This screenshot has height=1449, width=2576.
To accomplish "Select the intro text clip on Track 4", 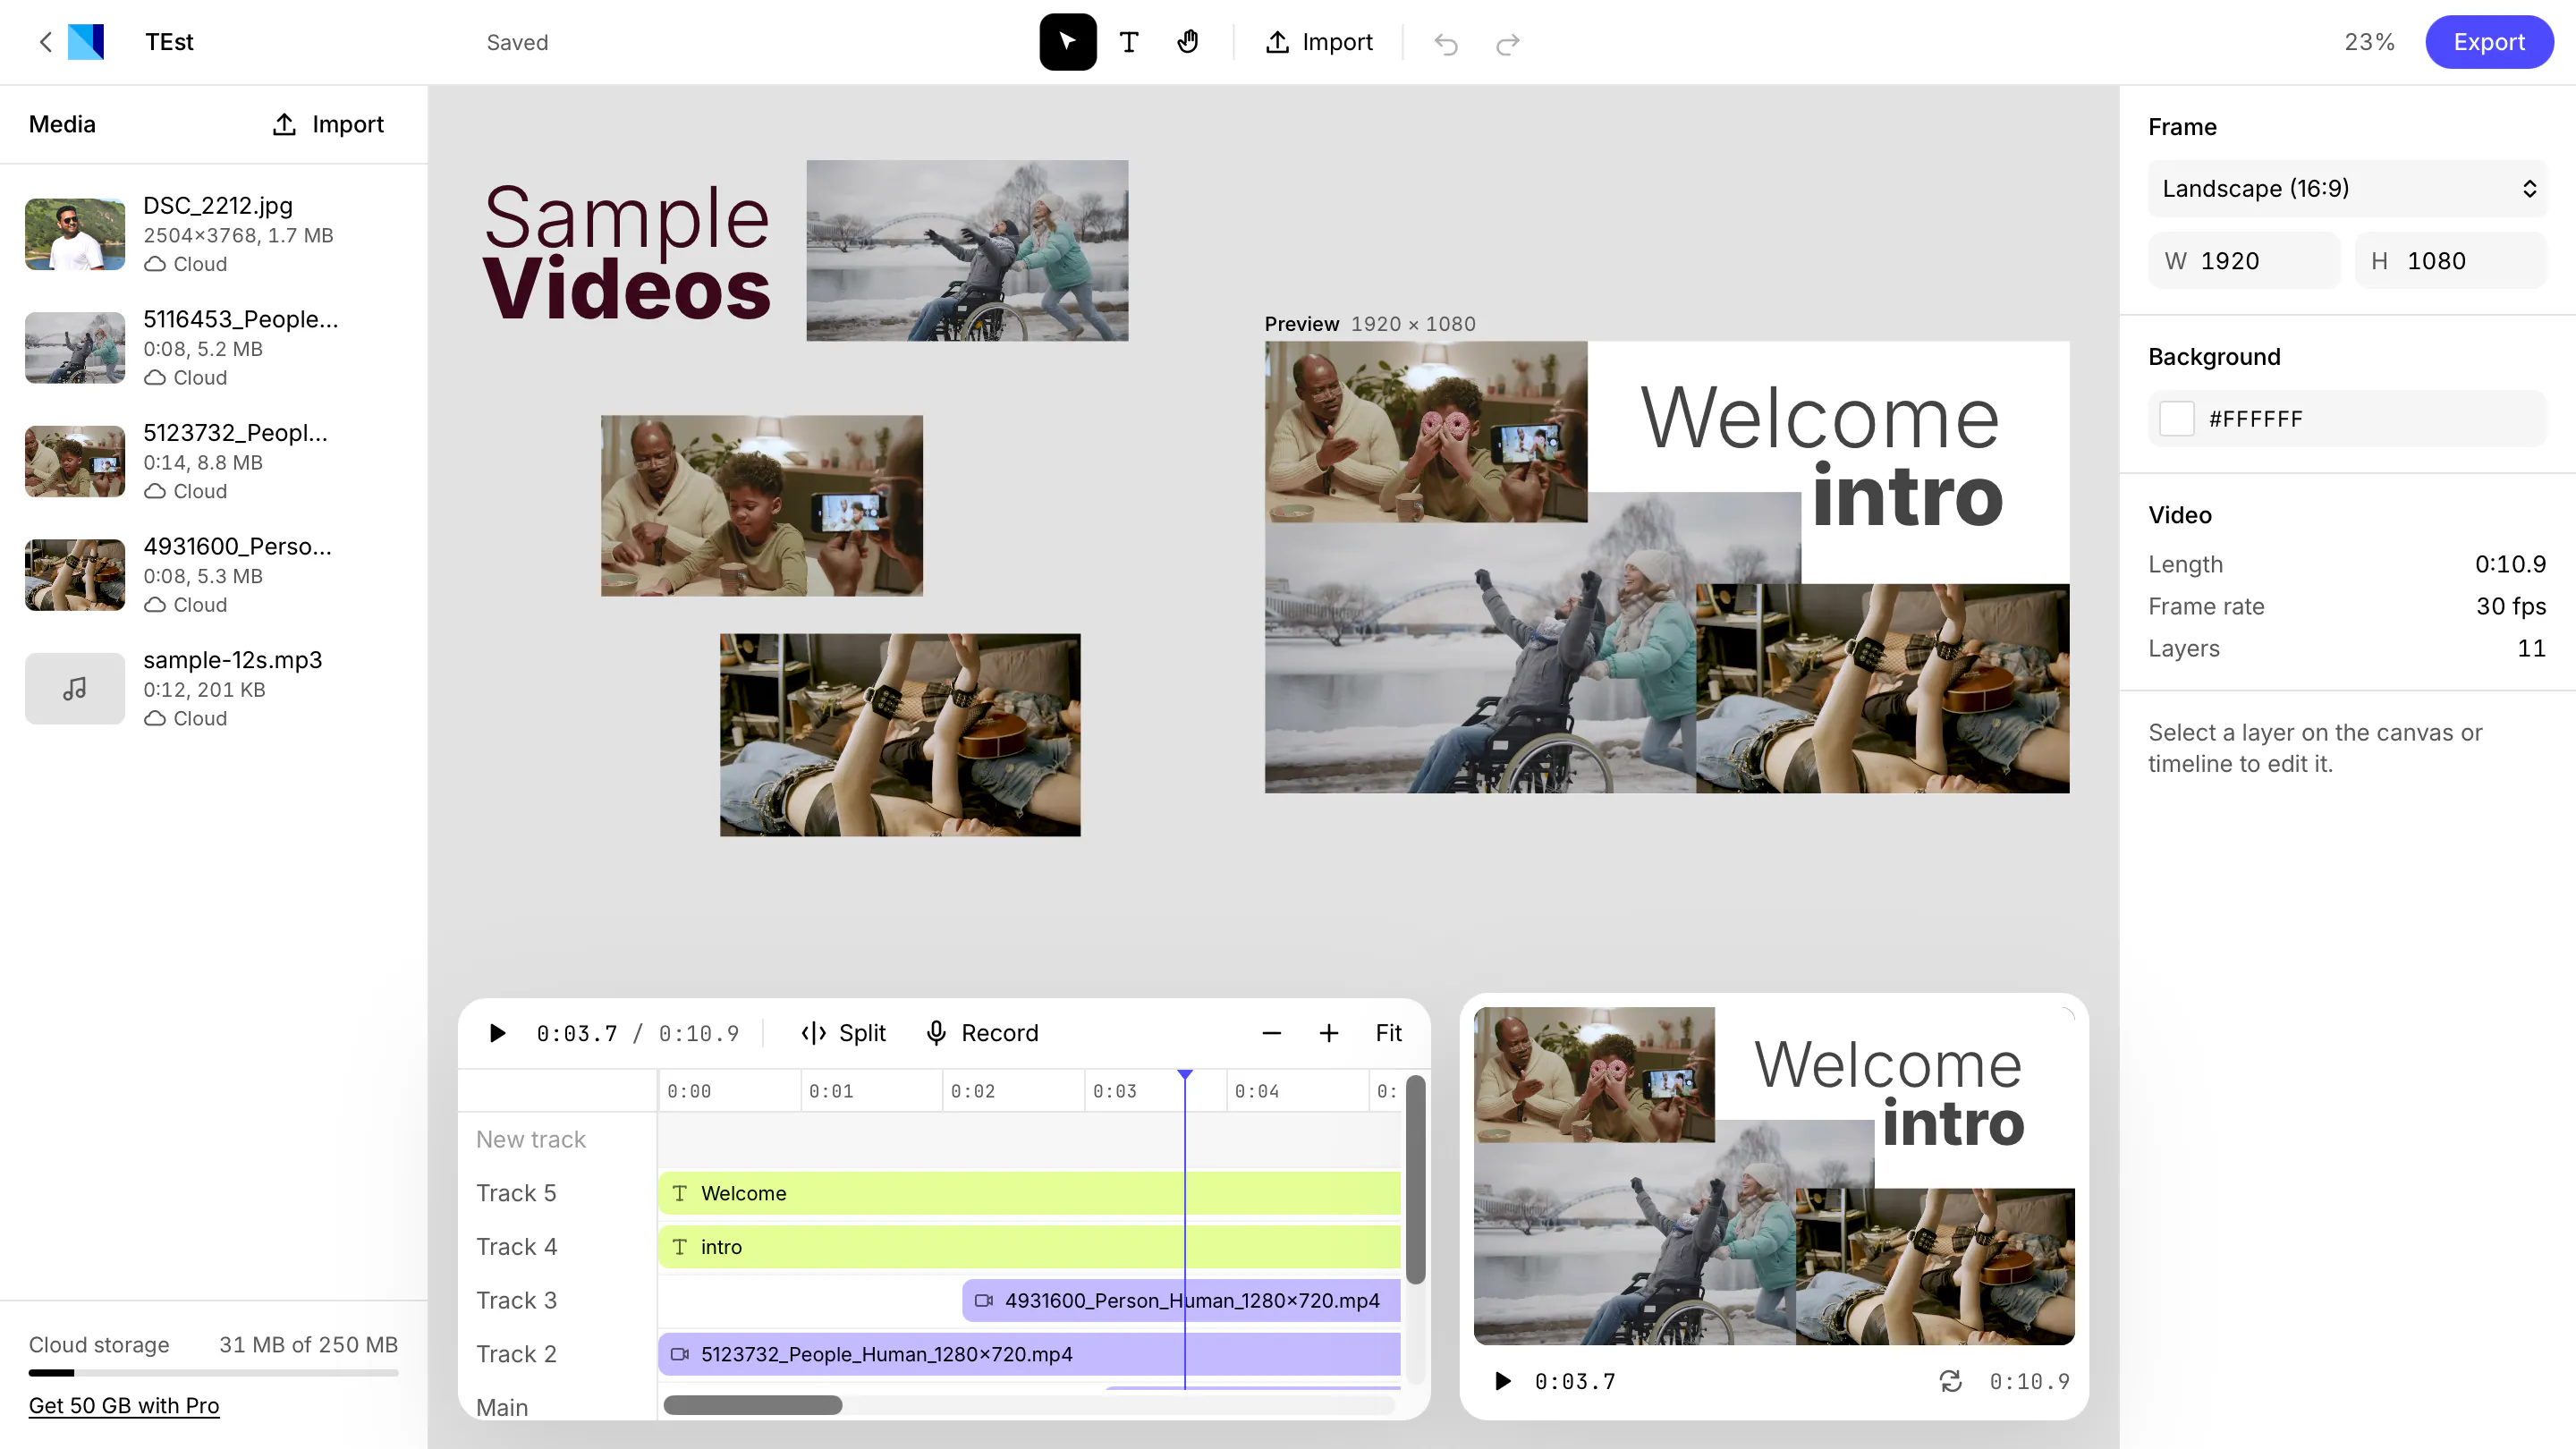I will [1029, 1247].
